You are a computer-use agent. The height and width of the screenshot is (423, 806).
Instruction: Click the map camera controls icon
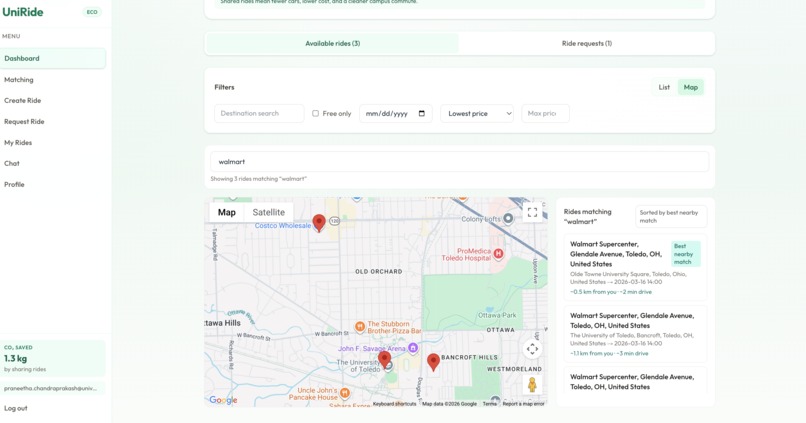pos(532,349)
